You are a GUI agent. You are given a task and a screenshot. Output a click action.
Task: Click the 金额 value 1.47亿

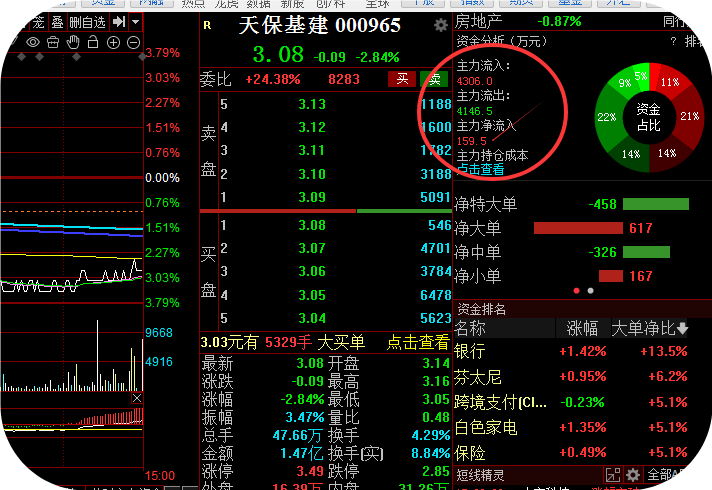pos(302,453)
